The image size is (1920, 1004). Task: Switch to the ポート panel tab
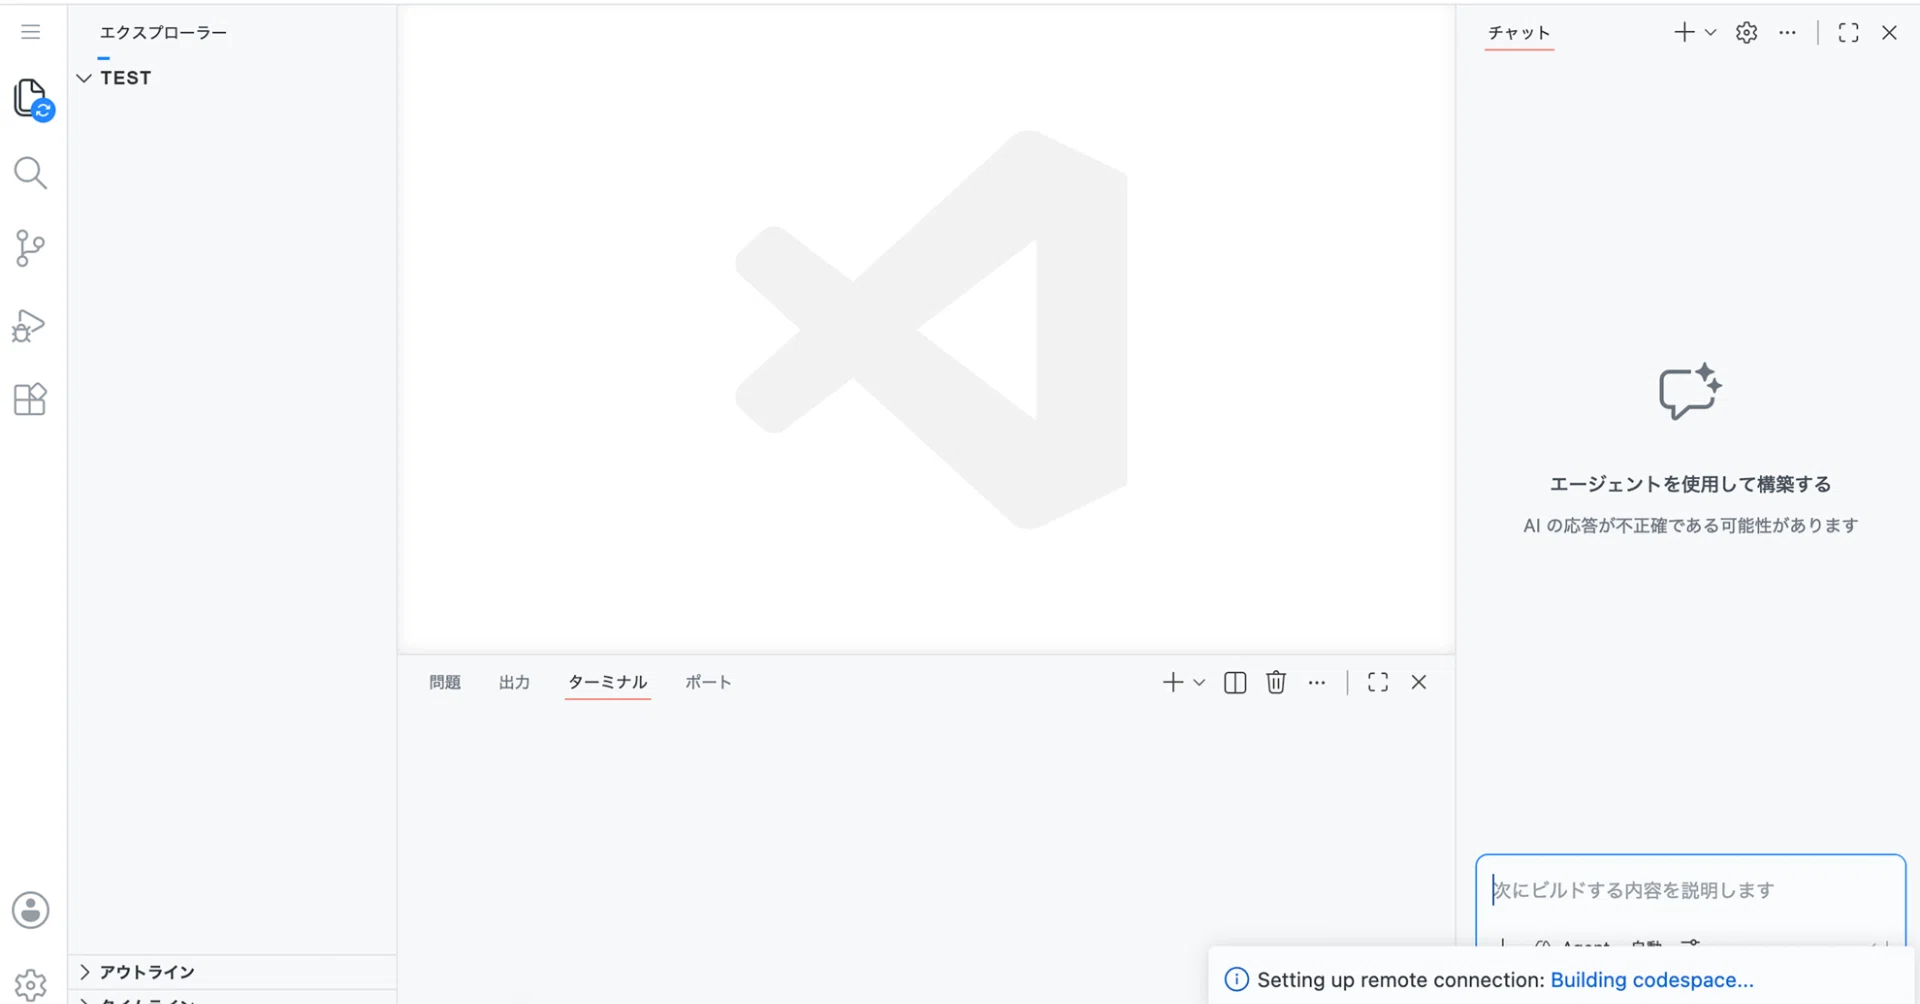708,683
